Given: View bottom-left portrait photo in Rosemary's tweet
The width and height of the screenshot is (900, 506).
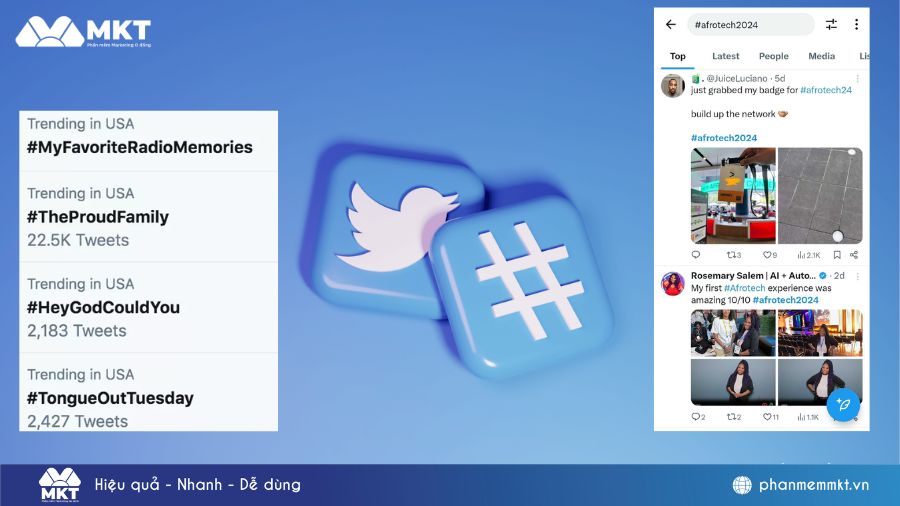Looking at the screenshot, I should [x=733, y=382].
